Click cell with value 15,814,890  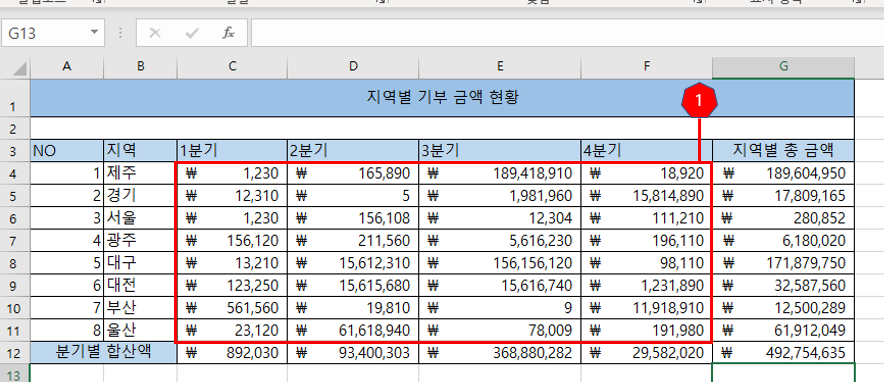tap(647, 196)
